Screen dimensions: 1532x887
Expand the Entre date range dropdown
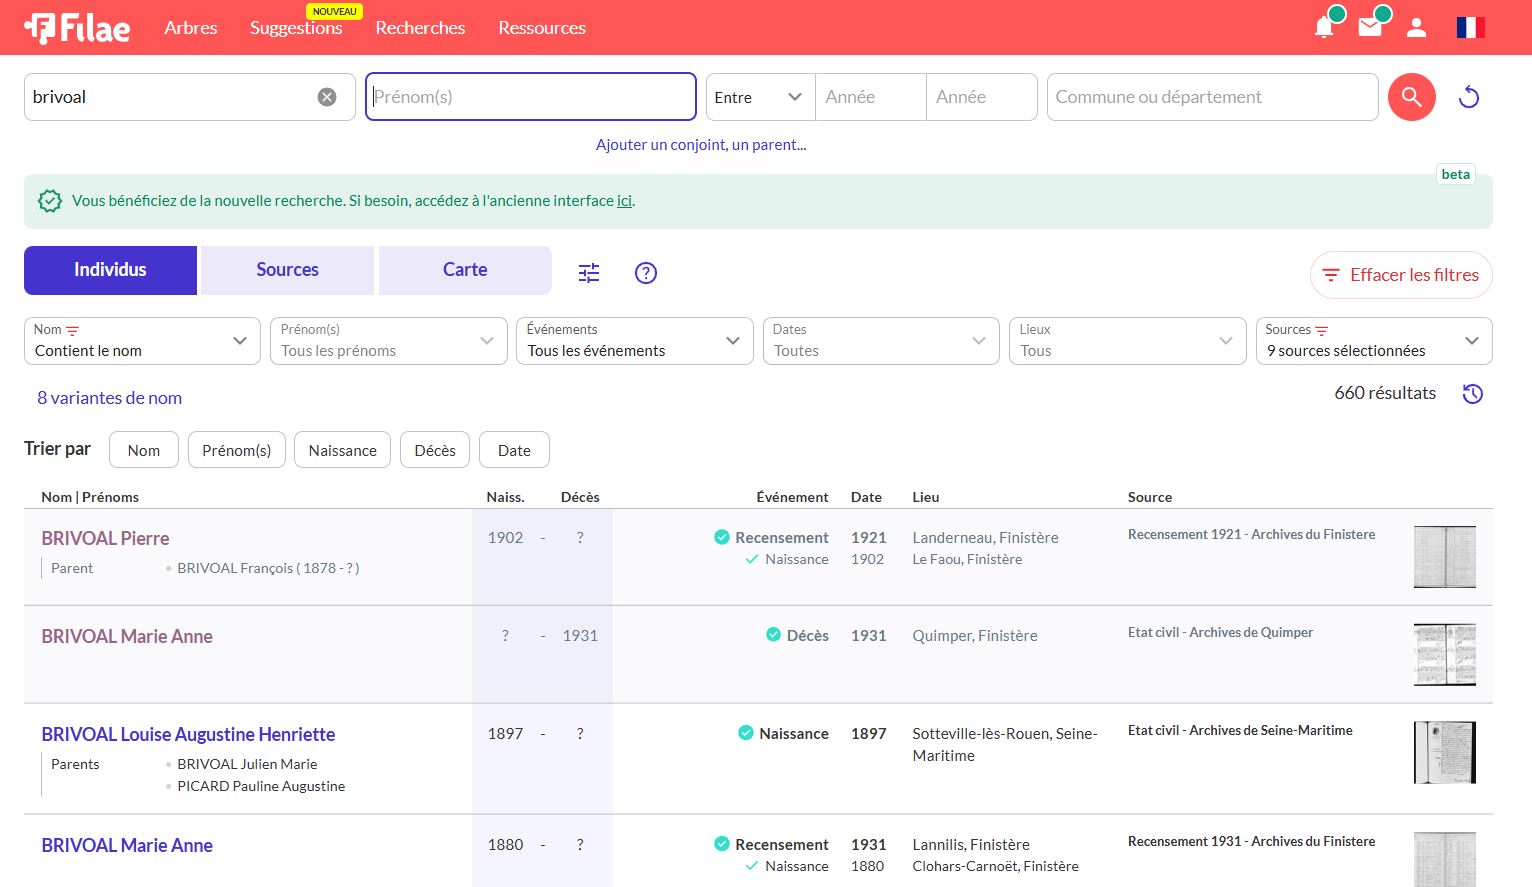pos(760,97)
